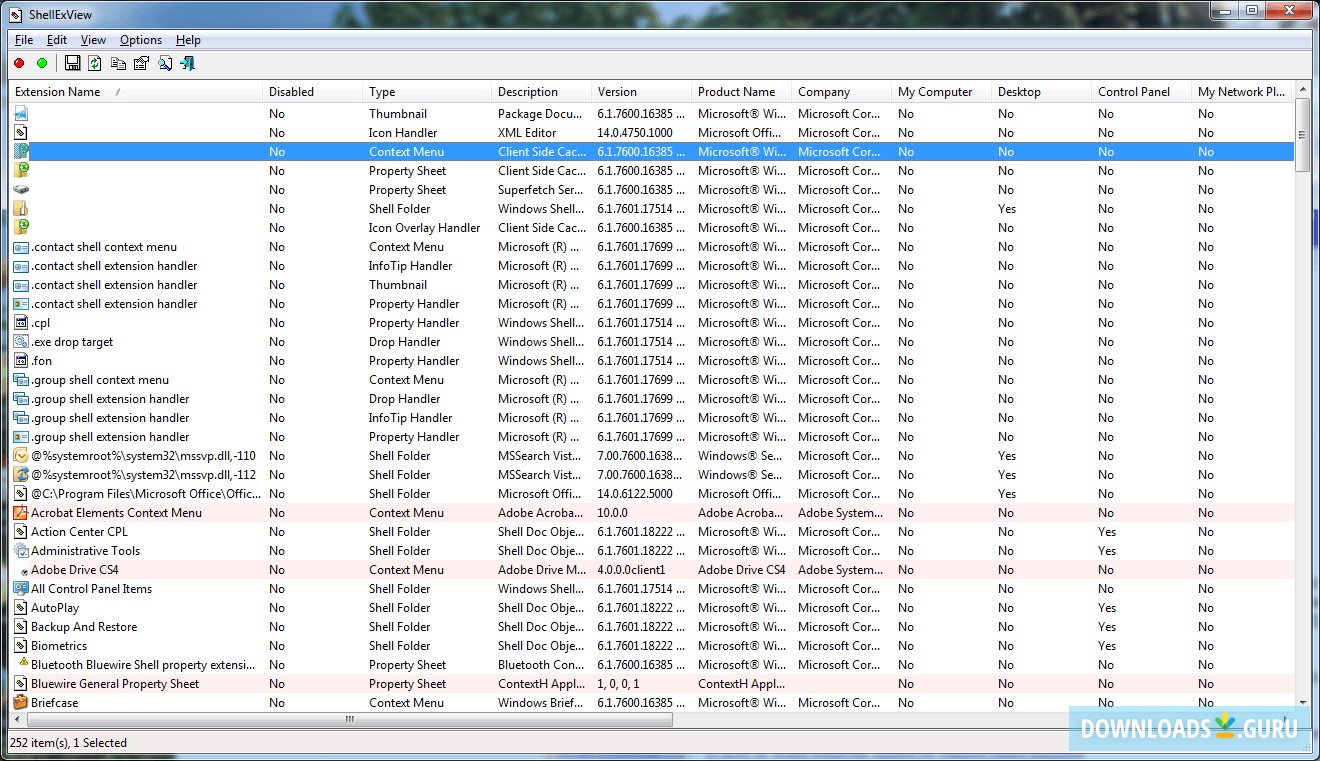The width and height of the screenshot is (1320, 761).
Task: Open the File menu
Action: click(24, 40)
